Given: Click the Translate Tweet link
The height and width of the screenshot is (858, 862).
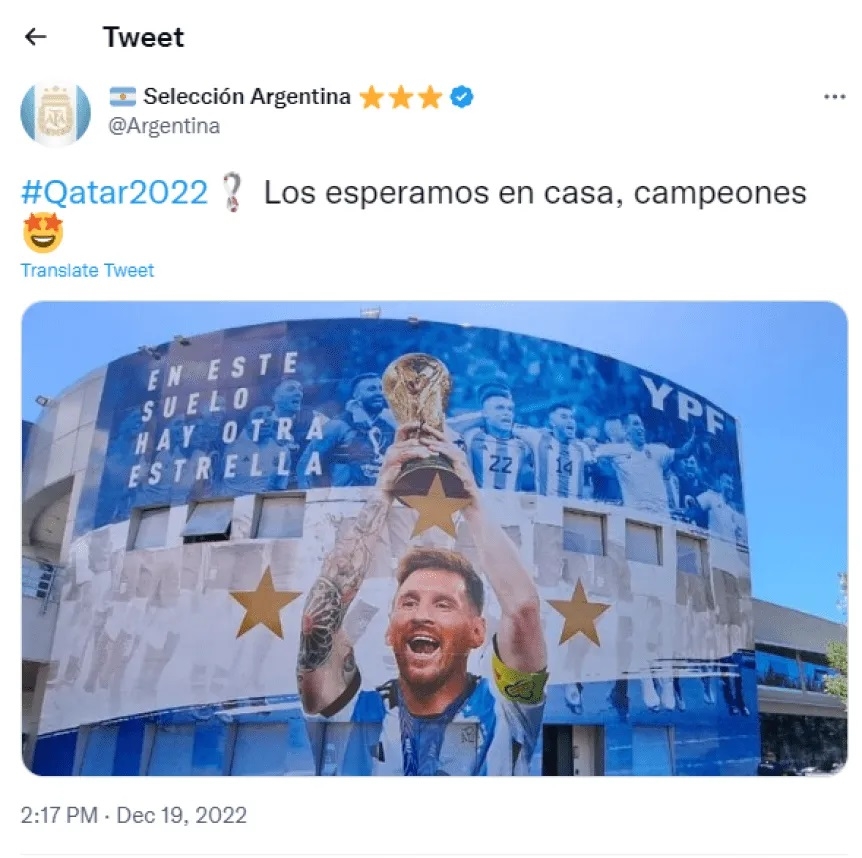Looking at the screenshot, I should pos(87,270).
